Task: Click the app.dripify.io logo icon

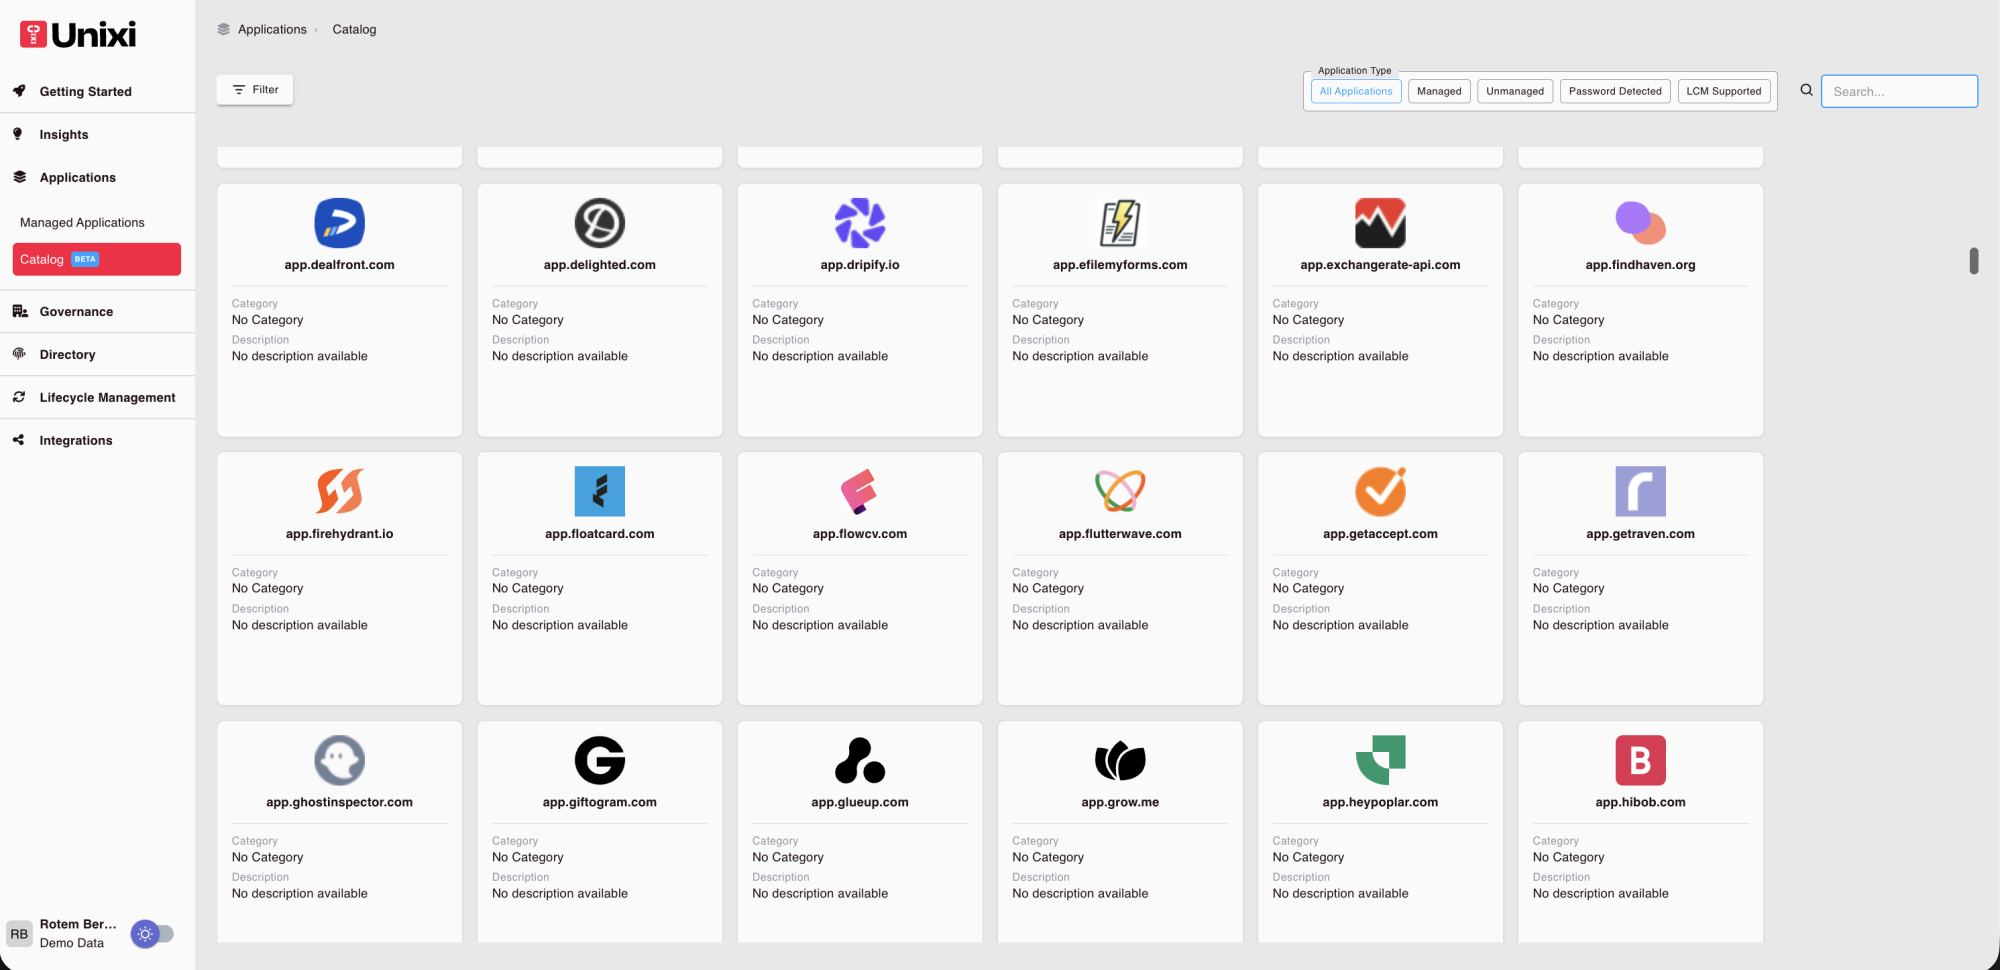Action: (860, 223)
